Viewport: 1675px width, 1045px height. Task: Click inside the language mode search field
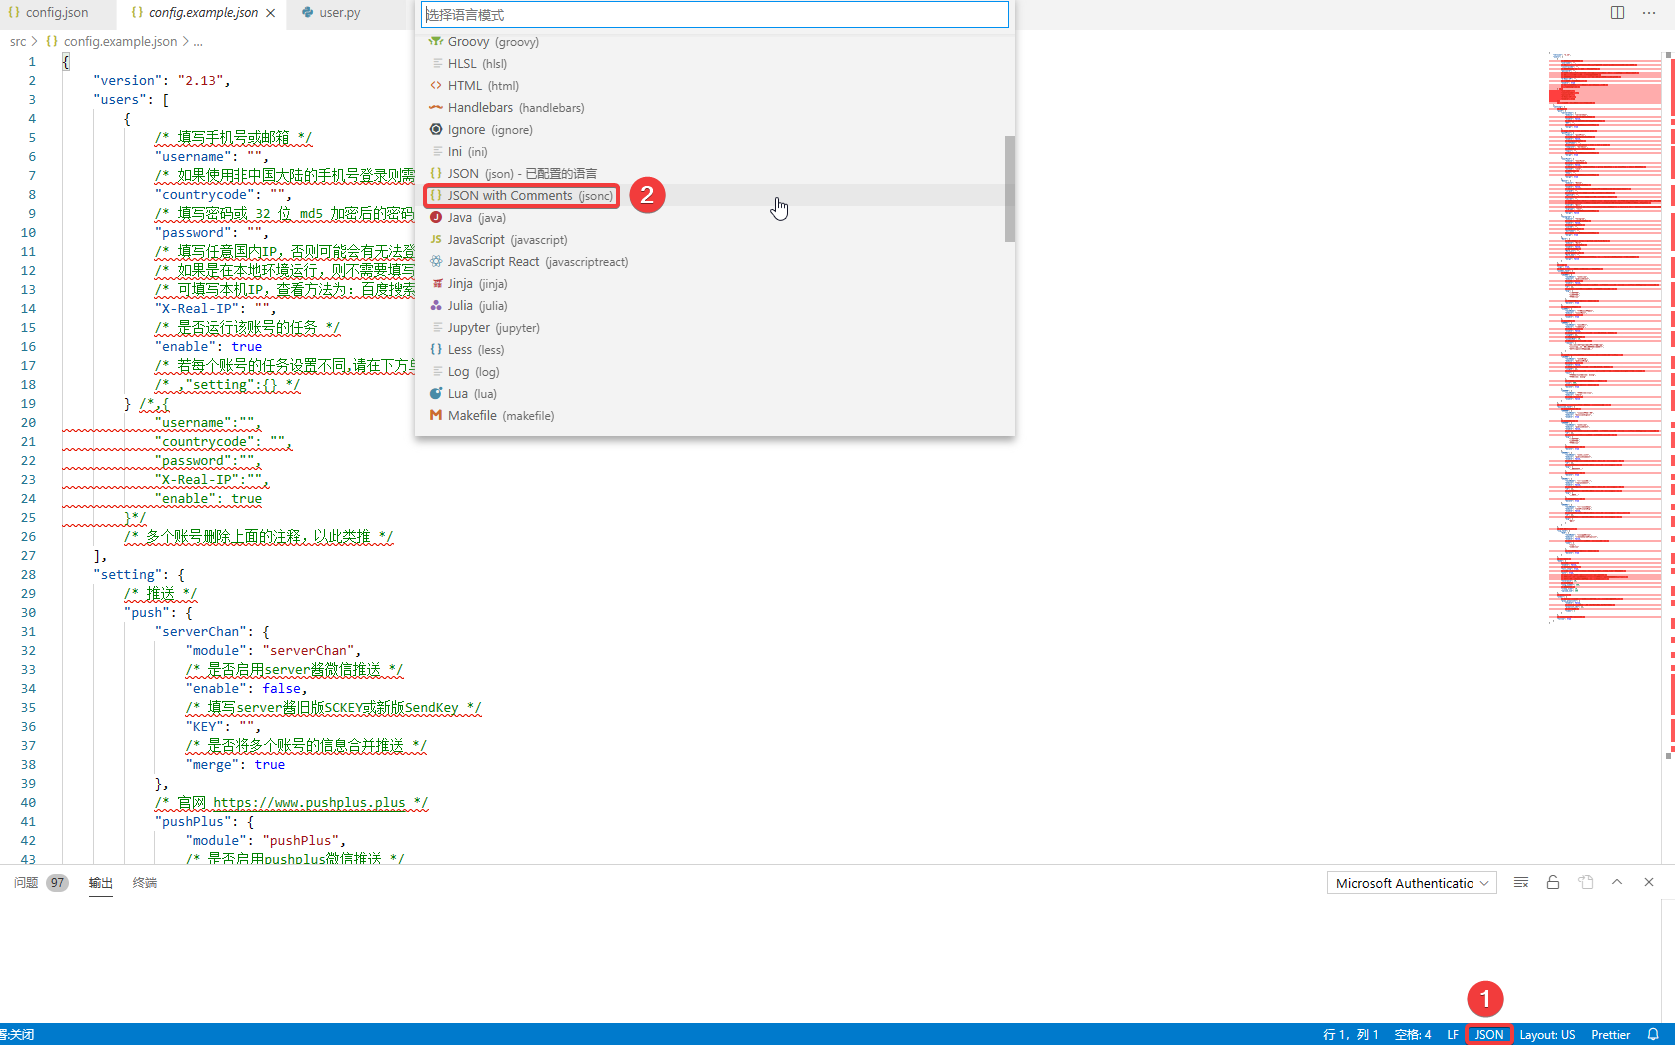click(712, 15)
